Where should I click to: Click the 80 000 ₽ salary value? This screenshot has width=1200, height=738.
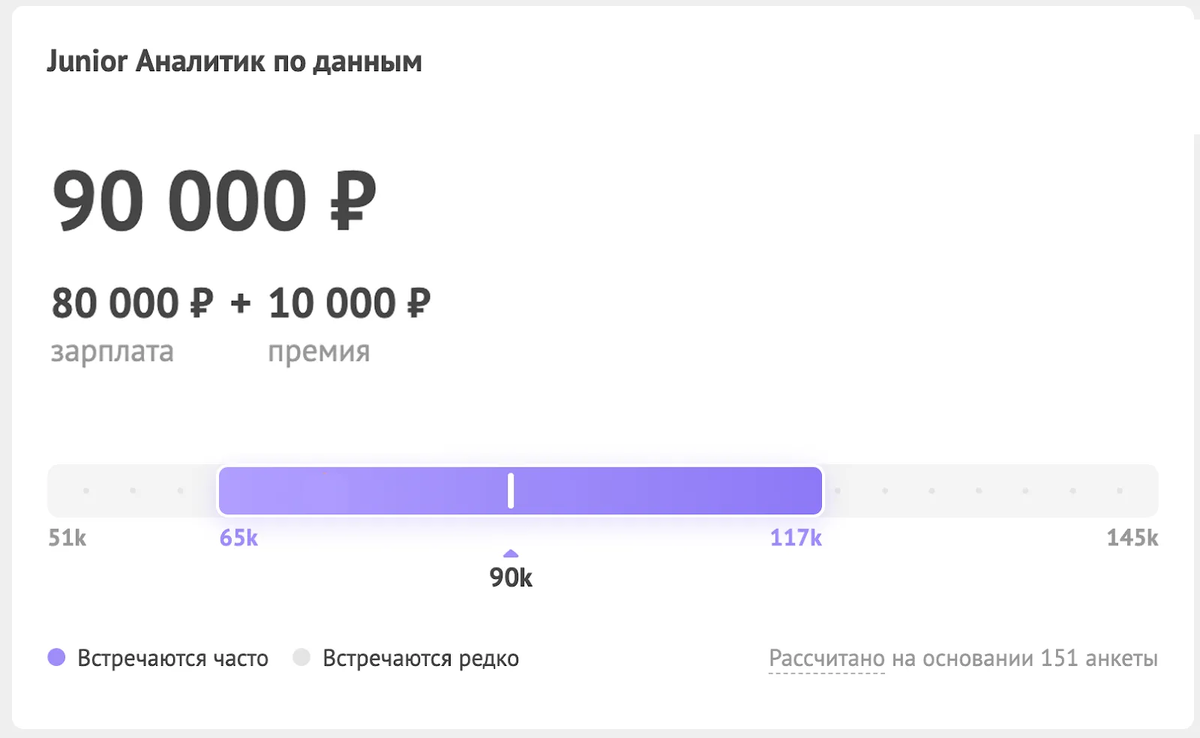tap(132, 302)
